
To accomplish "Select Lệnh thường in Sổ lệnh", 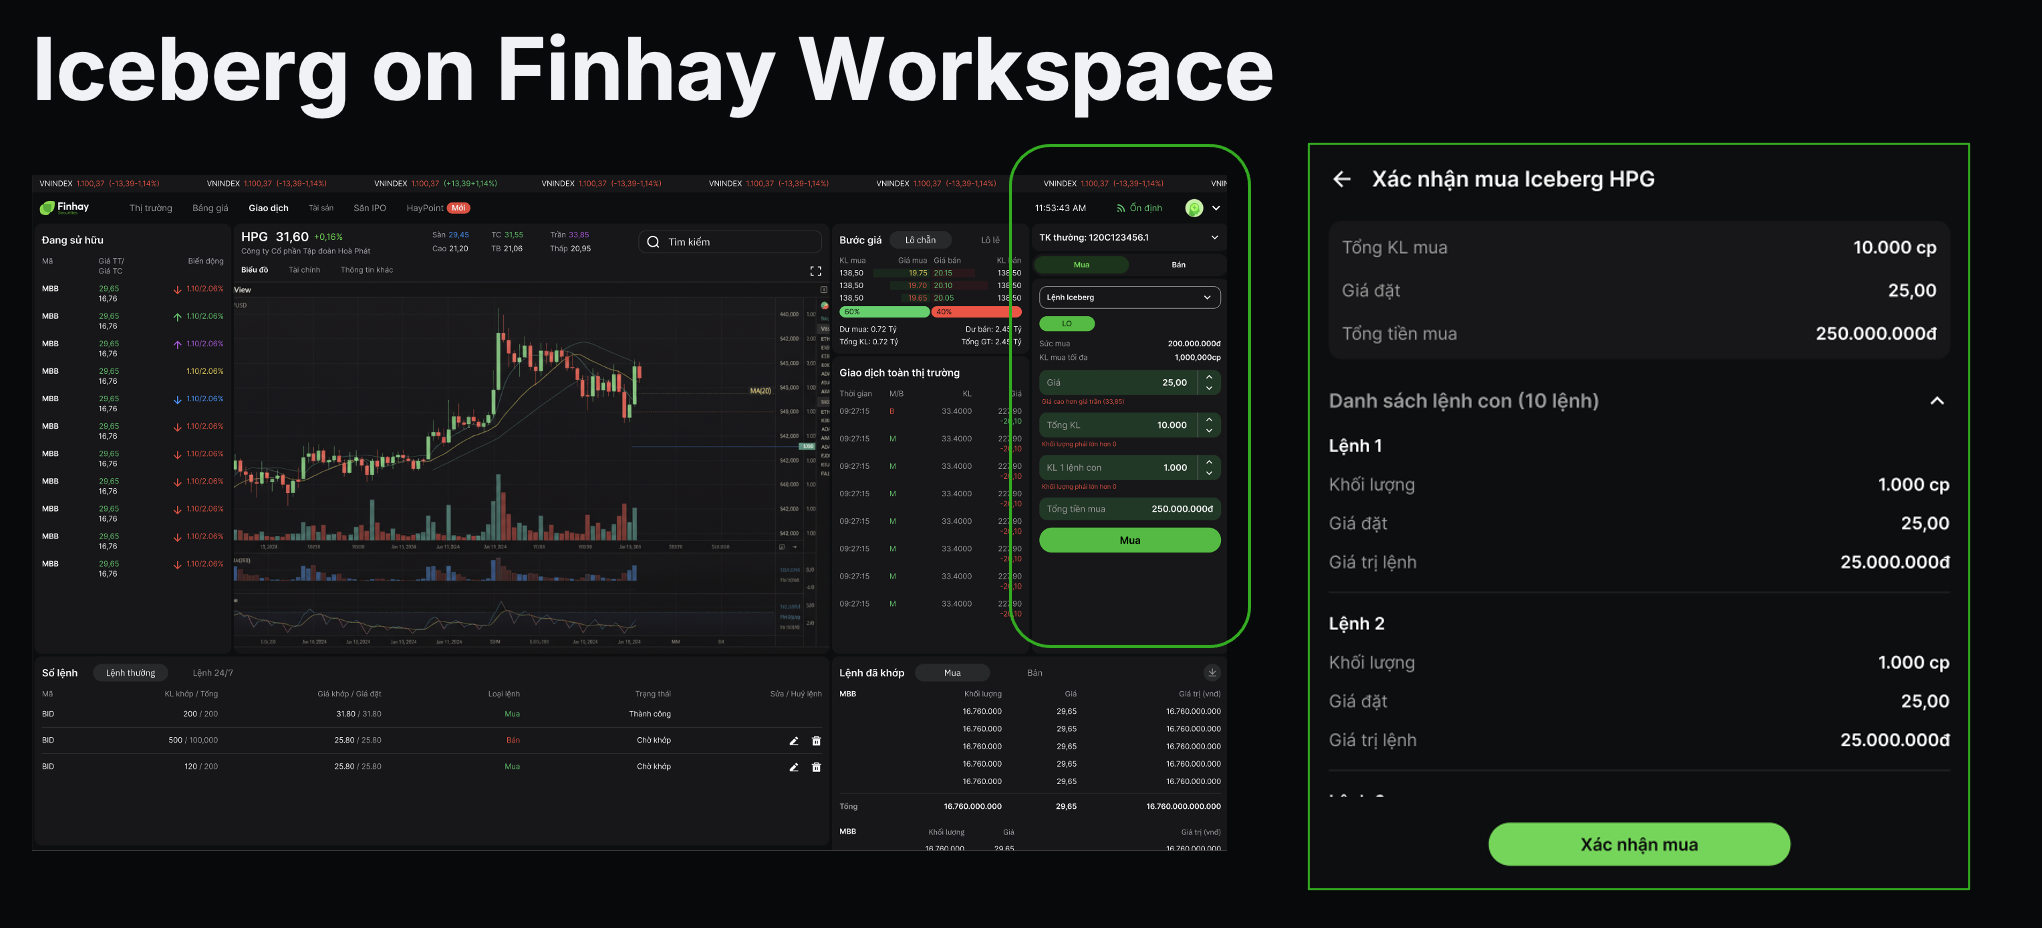I will (131, 673).
